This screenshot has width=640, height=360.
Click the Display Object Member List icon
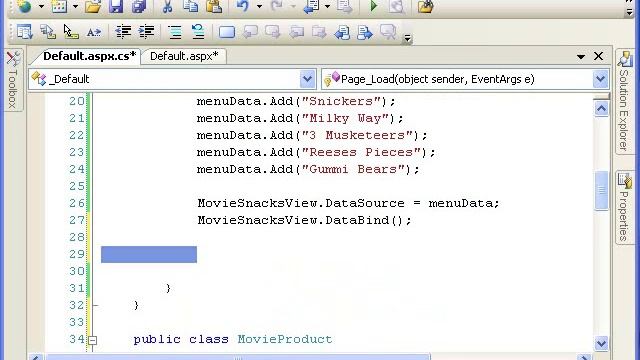click(24, 32)
